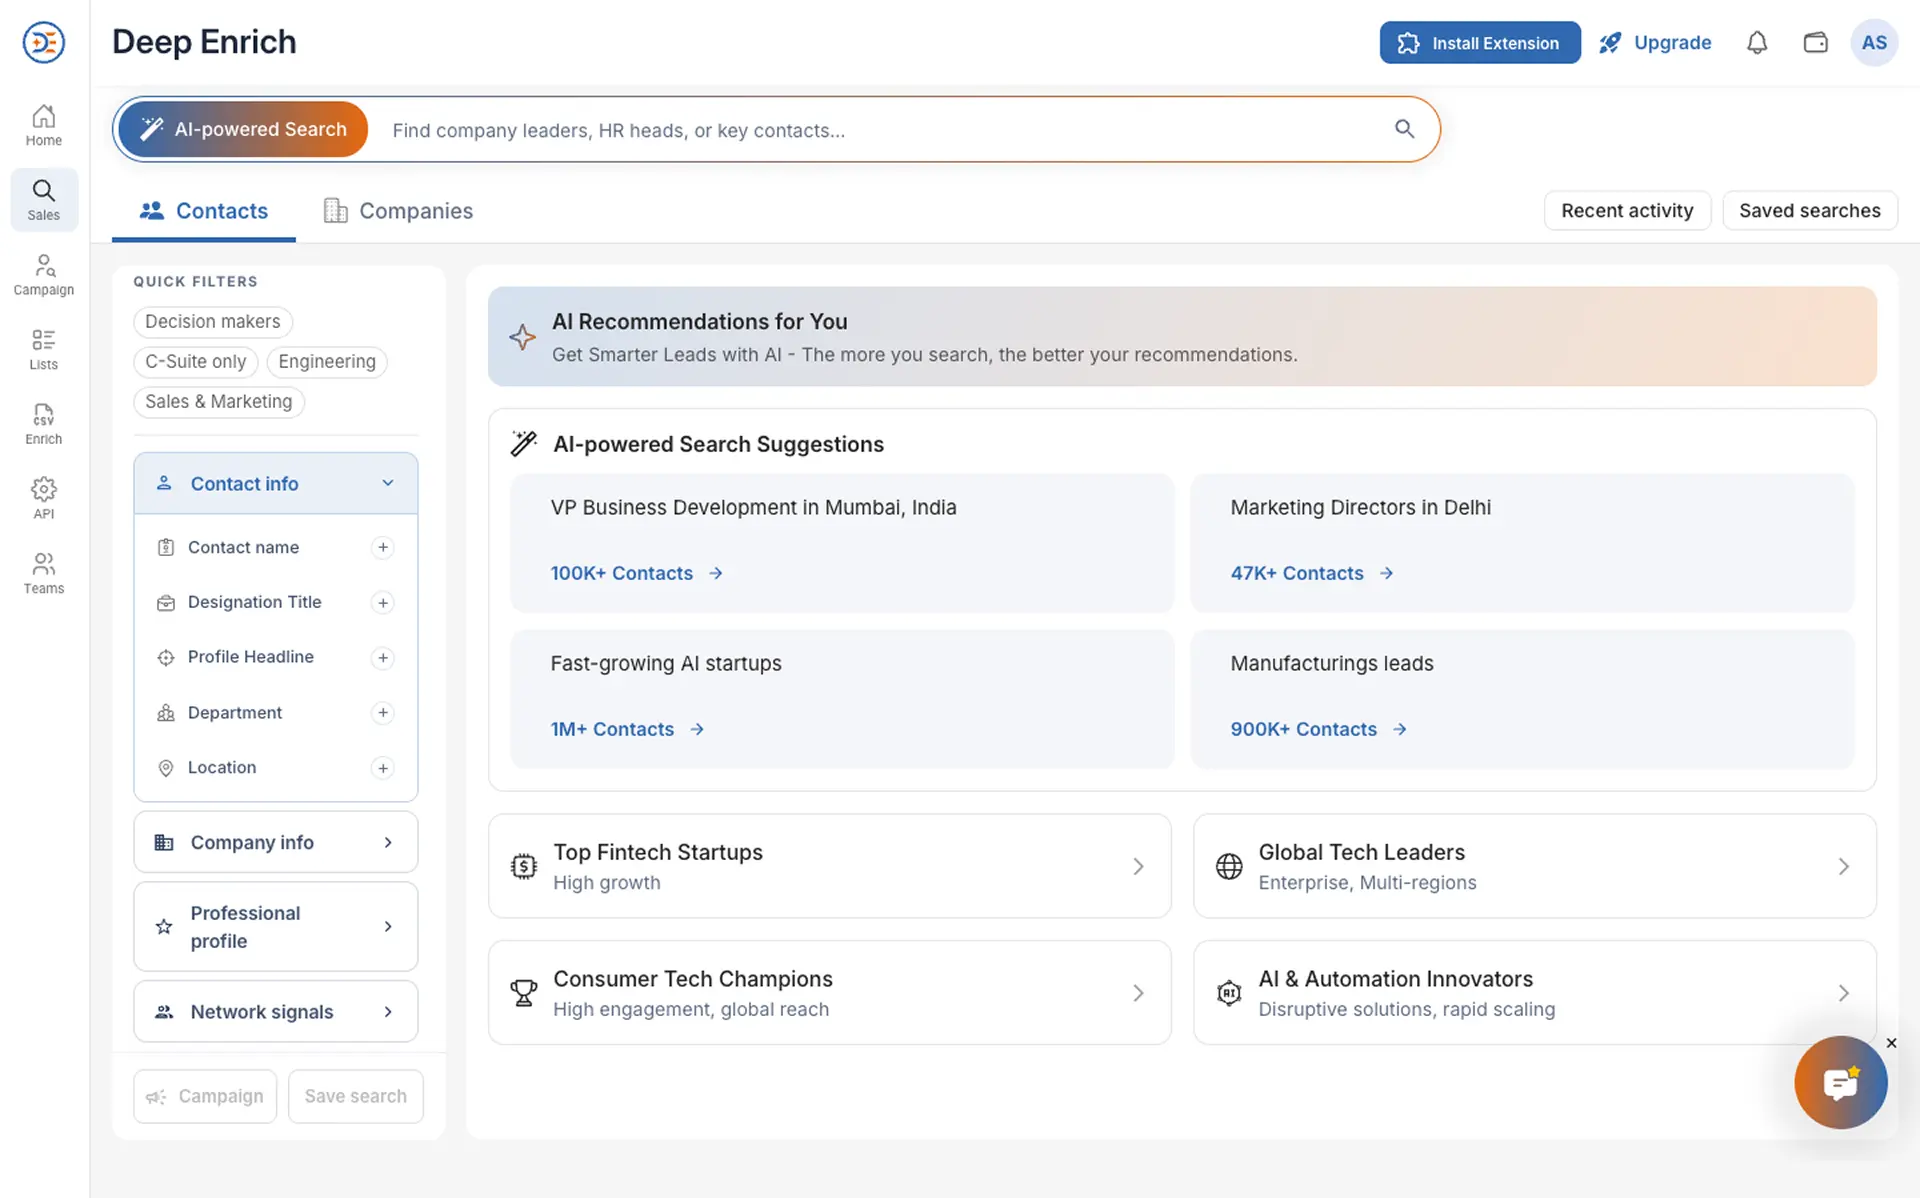This screenshot has height=1198, width=1920.
Task: Open the wallet icon in header
Action: (1816, 43)
